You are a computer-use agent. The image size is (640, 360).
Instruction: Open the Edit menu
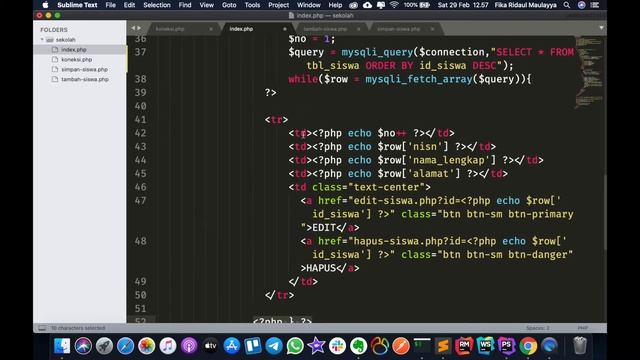tap(129, 5)
